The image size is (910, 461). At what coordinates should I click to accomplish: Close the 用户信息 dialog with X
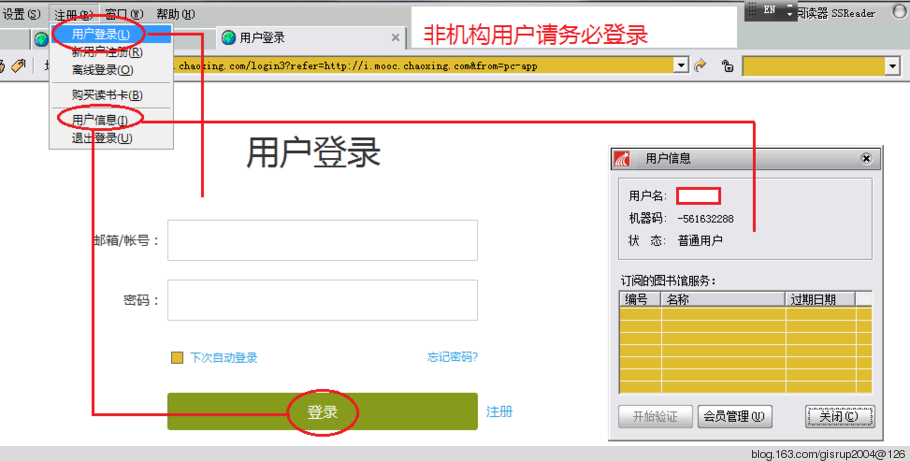(866, 159)
